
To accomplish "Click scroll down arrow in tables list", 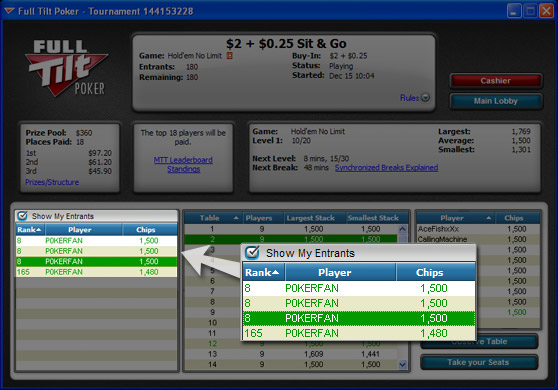I will point(402,364).
